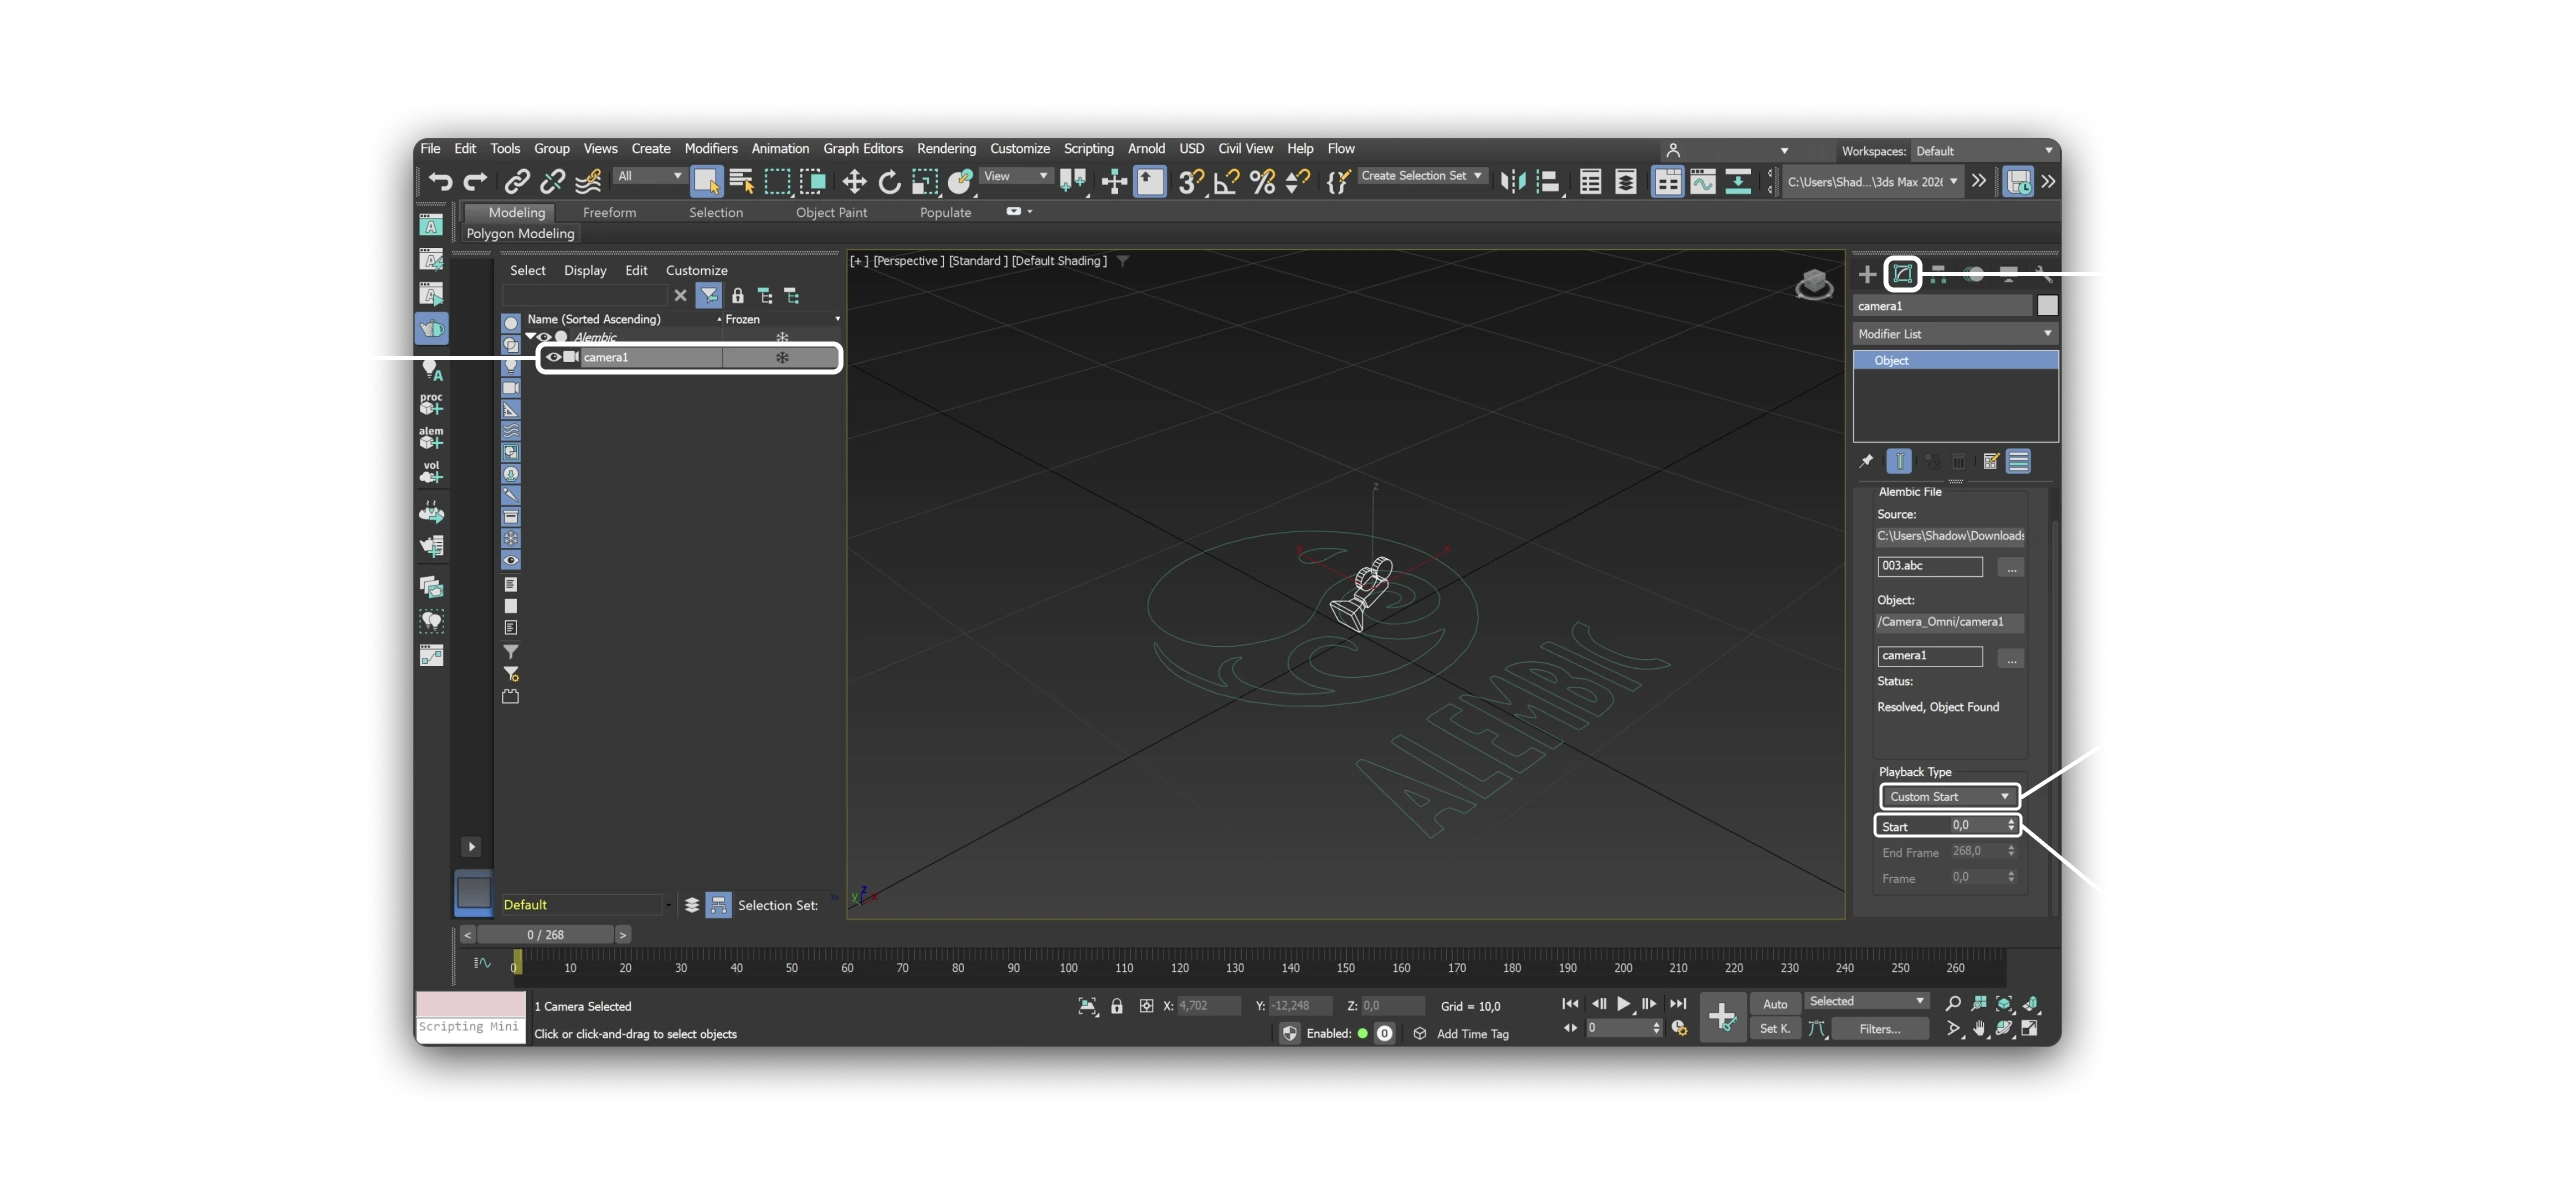This screenshot has height=1185, width=2551.
Task: Click browse button next to 003.abc
Action: (x=2011, y=567)
